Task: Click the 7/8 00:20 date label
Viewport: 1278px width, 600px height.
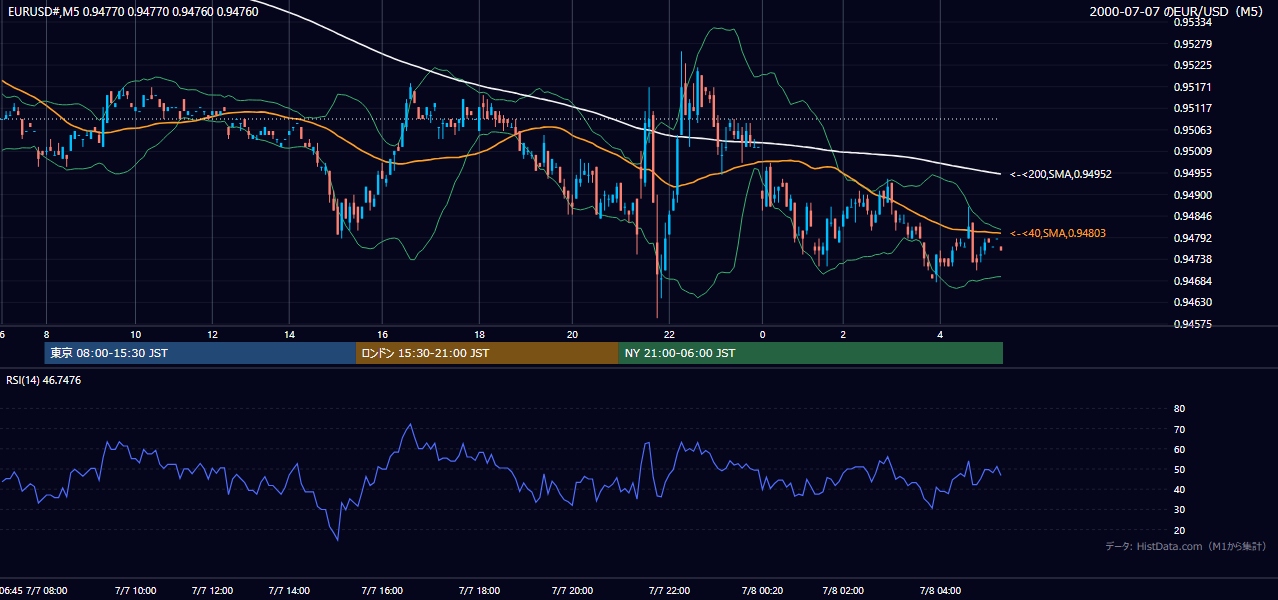Action: point(762,591)
